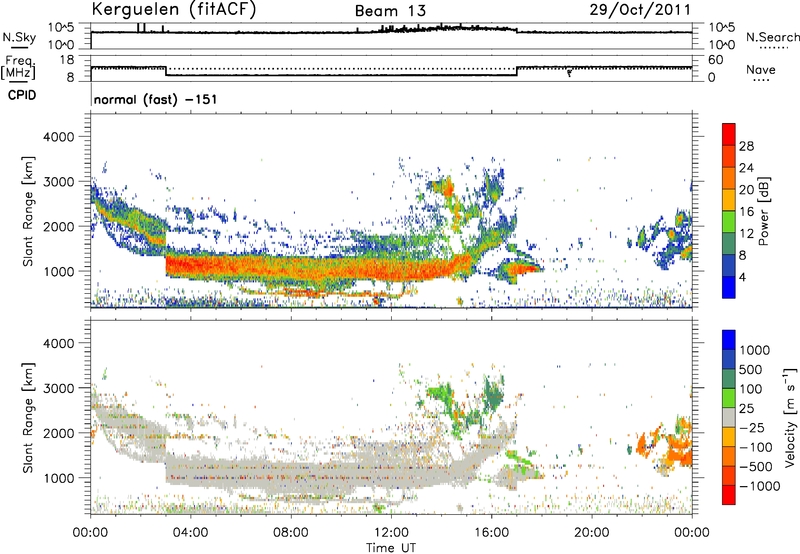Click the "3000" tick in velocity panel

pos(58,388)
